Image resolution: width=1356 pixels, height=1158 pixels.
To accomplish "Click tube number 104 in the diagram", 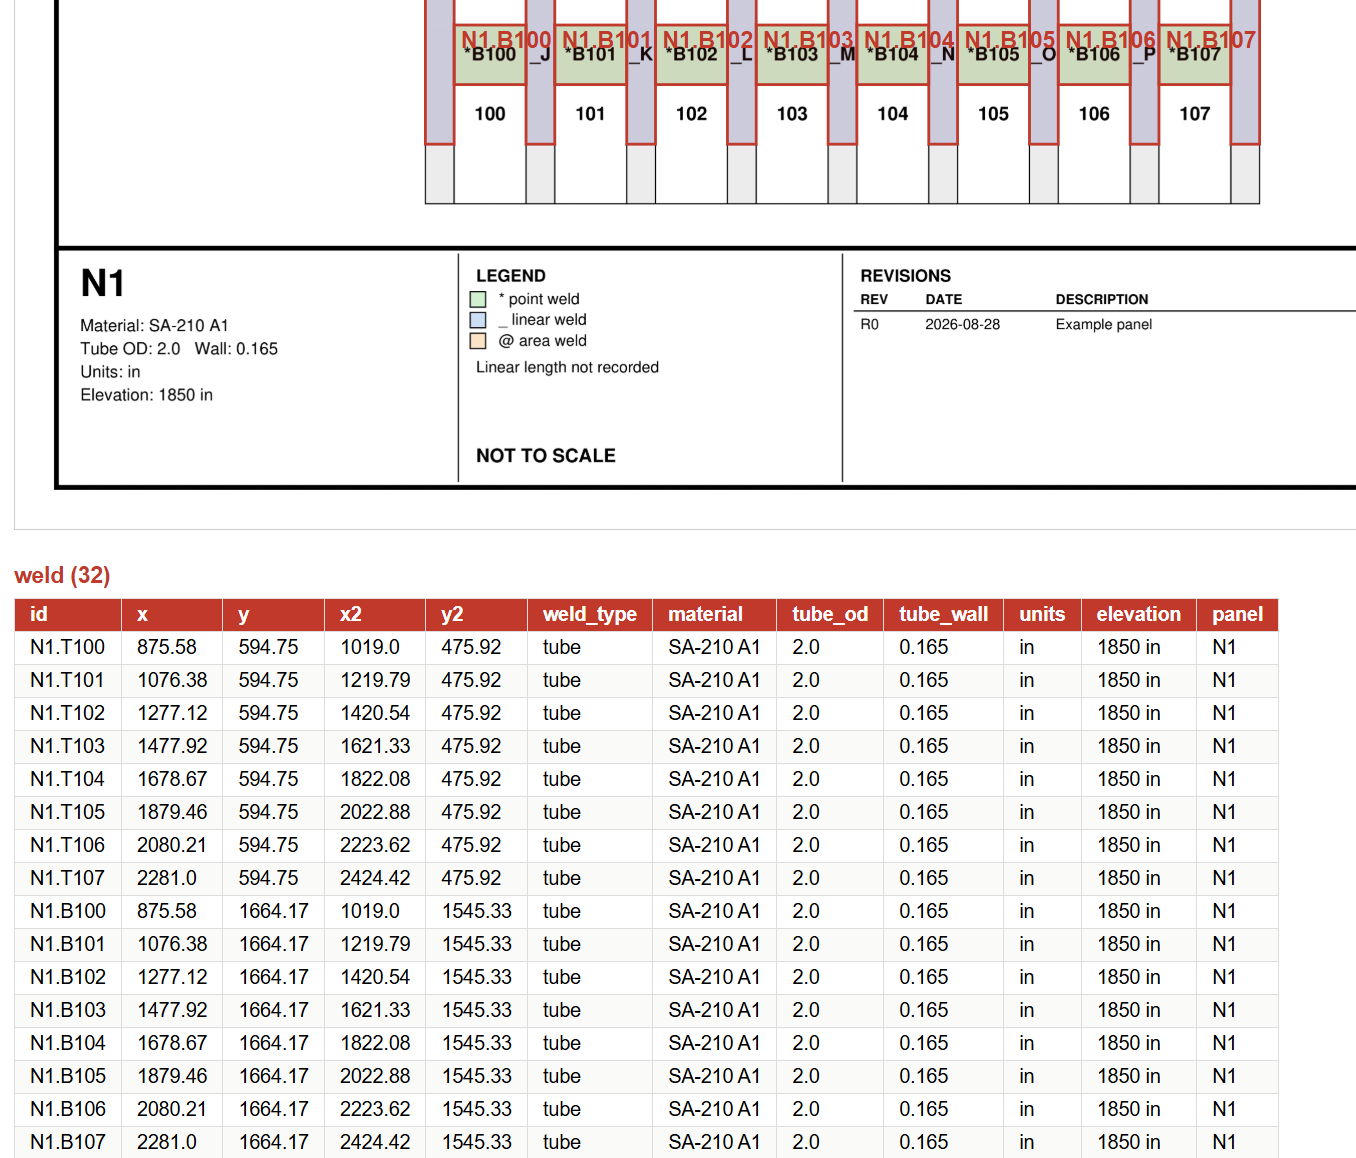I will [x=893, y=114].
